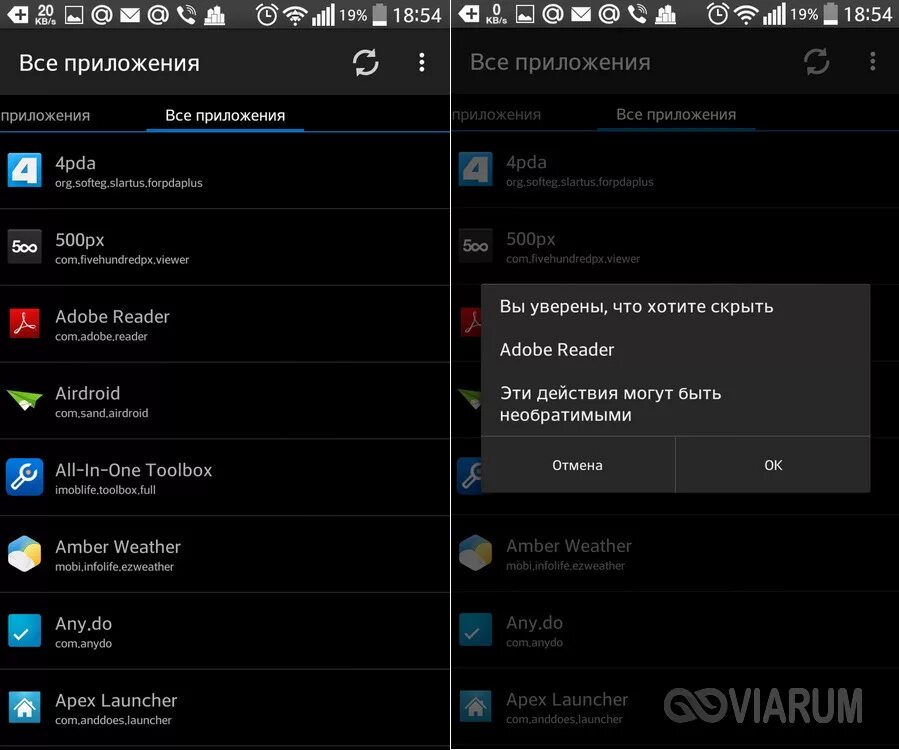Open the overflow menu in left screen header

click(x=421, y=62)
